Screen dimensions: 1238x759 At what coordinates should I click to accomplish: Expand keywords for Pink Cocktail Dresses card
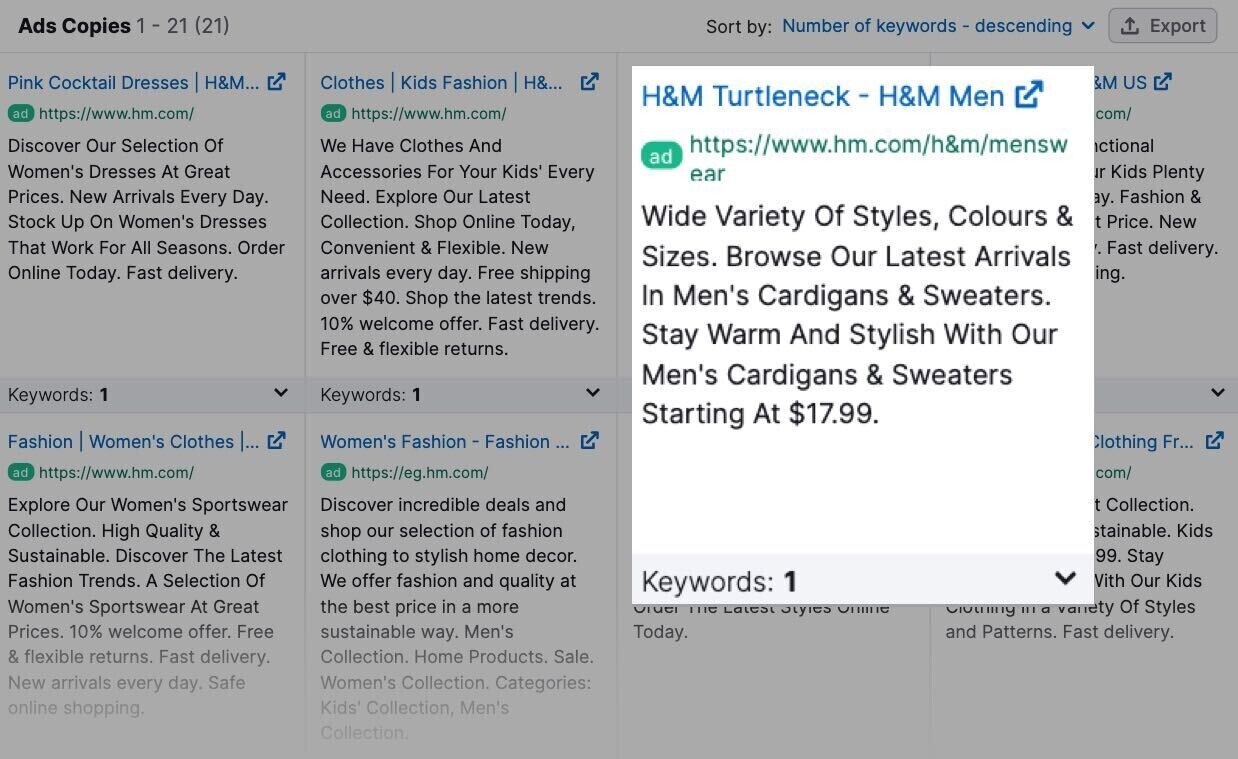[281, 394]
